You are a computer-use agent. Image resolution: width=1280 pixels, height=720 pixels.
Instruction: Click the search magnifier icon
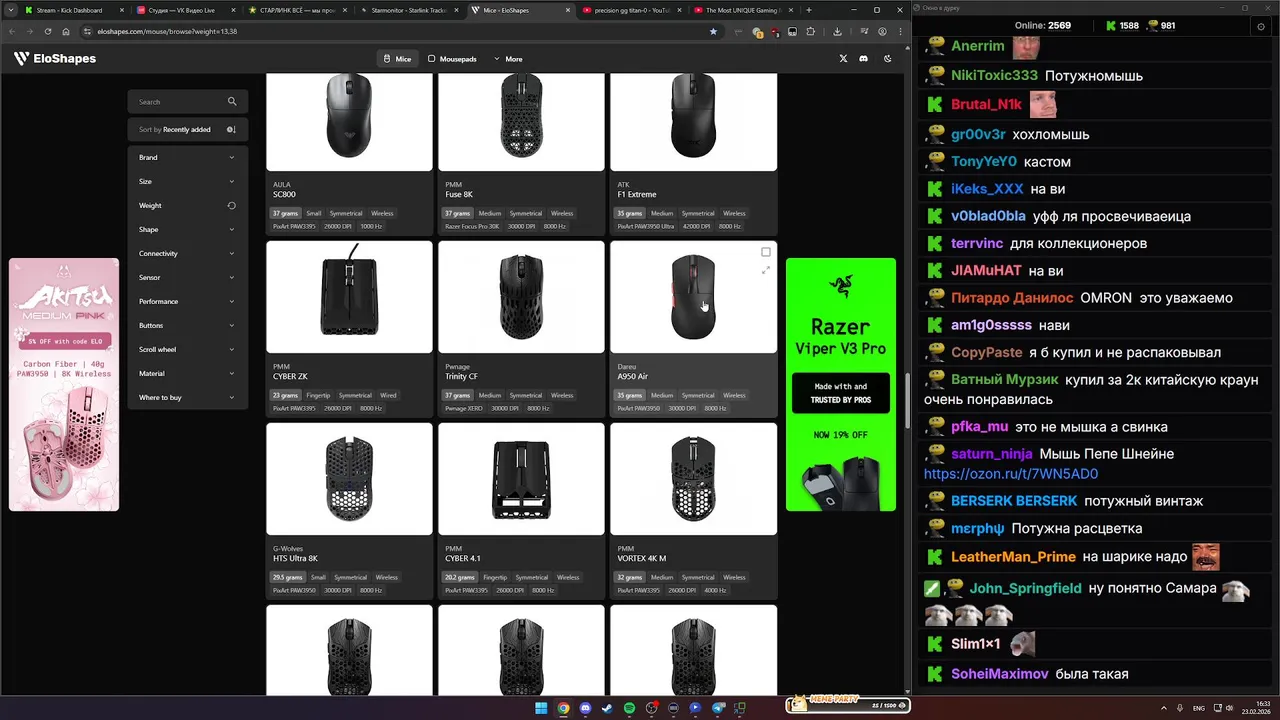232,101
